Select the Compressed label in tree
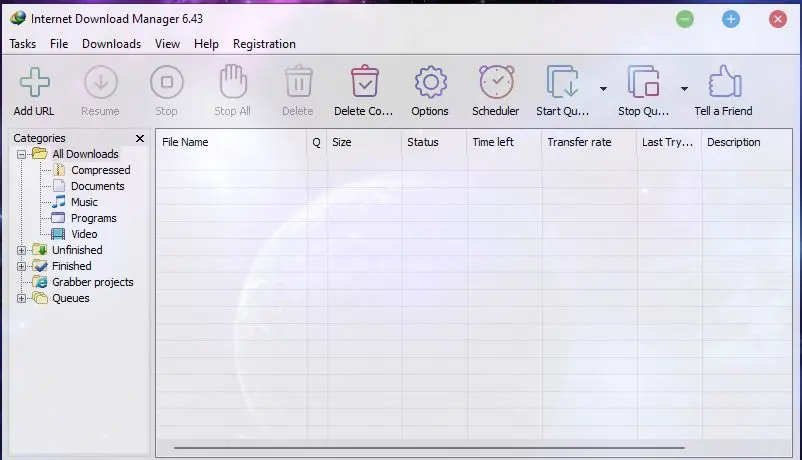The width and height of the screenshot is (802, 460). (101, 170)
